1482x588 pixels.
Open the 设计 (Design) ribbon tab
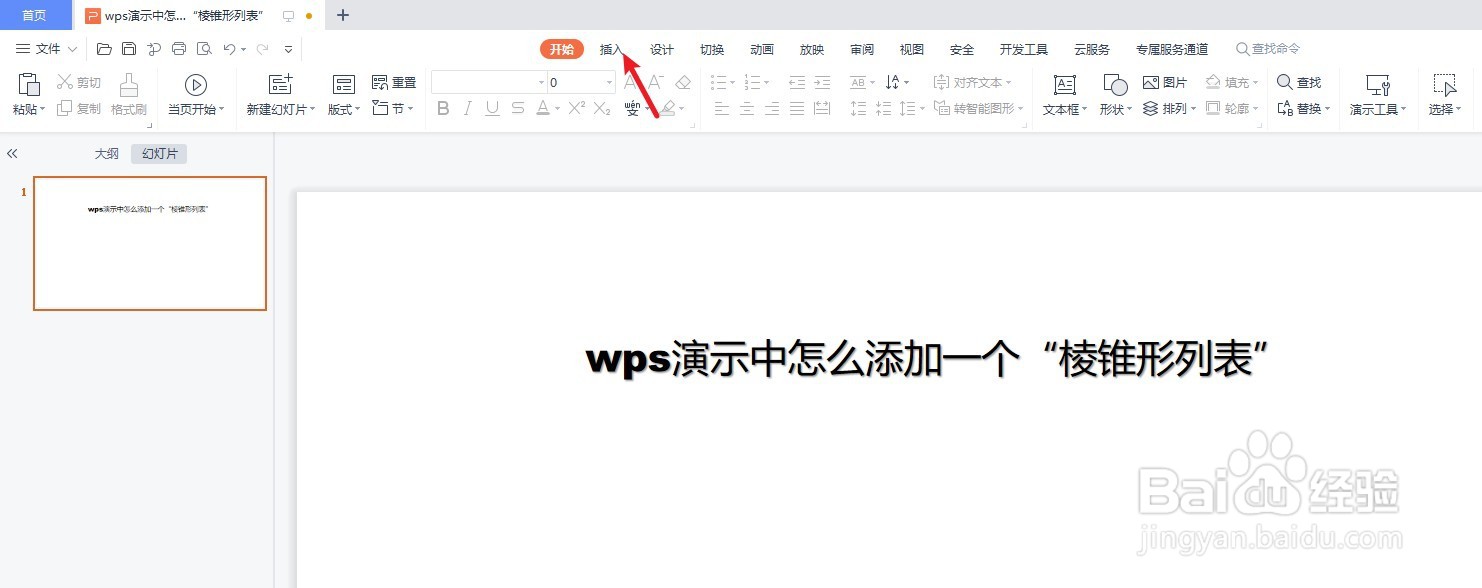[x=662, y=49]
